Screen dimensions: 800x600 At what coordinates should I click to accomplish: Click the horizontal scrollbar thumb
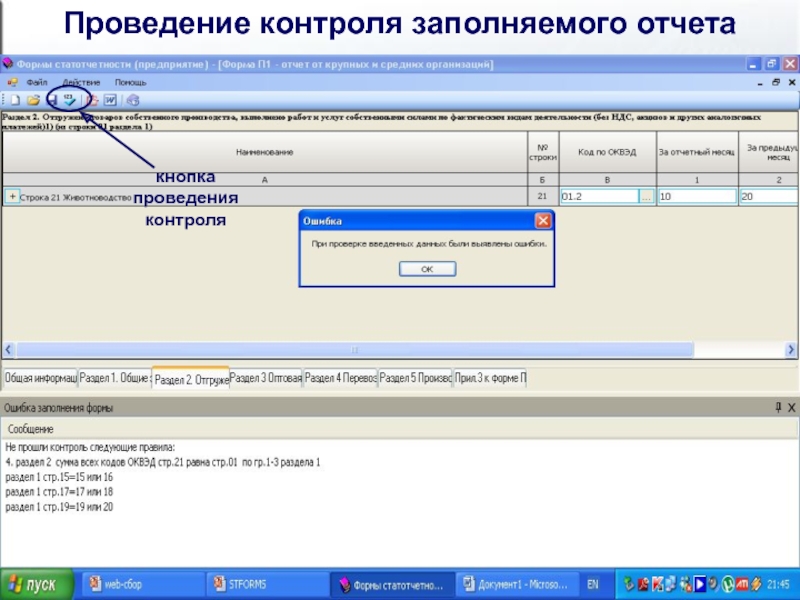[355, 349]
